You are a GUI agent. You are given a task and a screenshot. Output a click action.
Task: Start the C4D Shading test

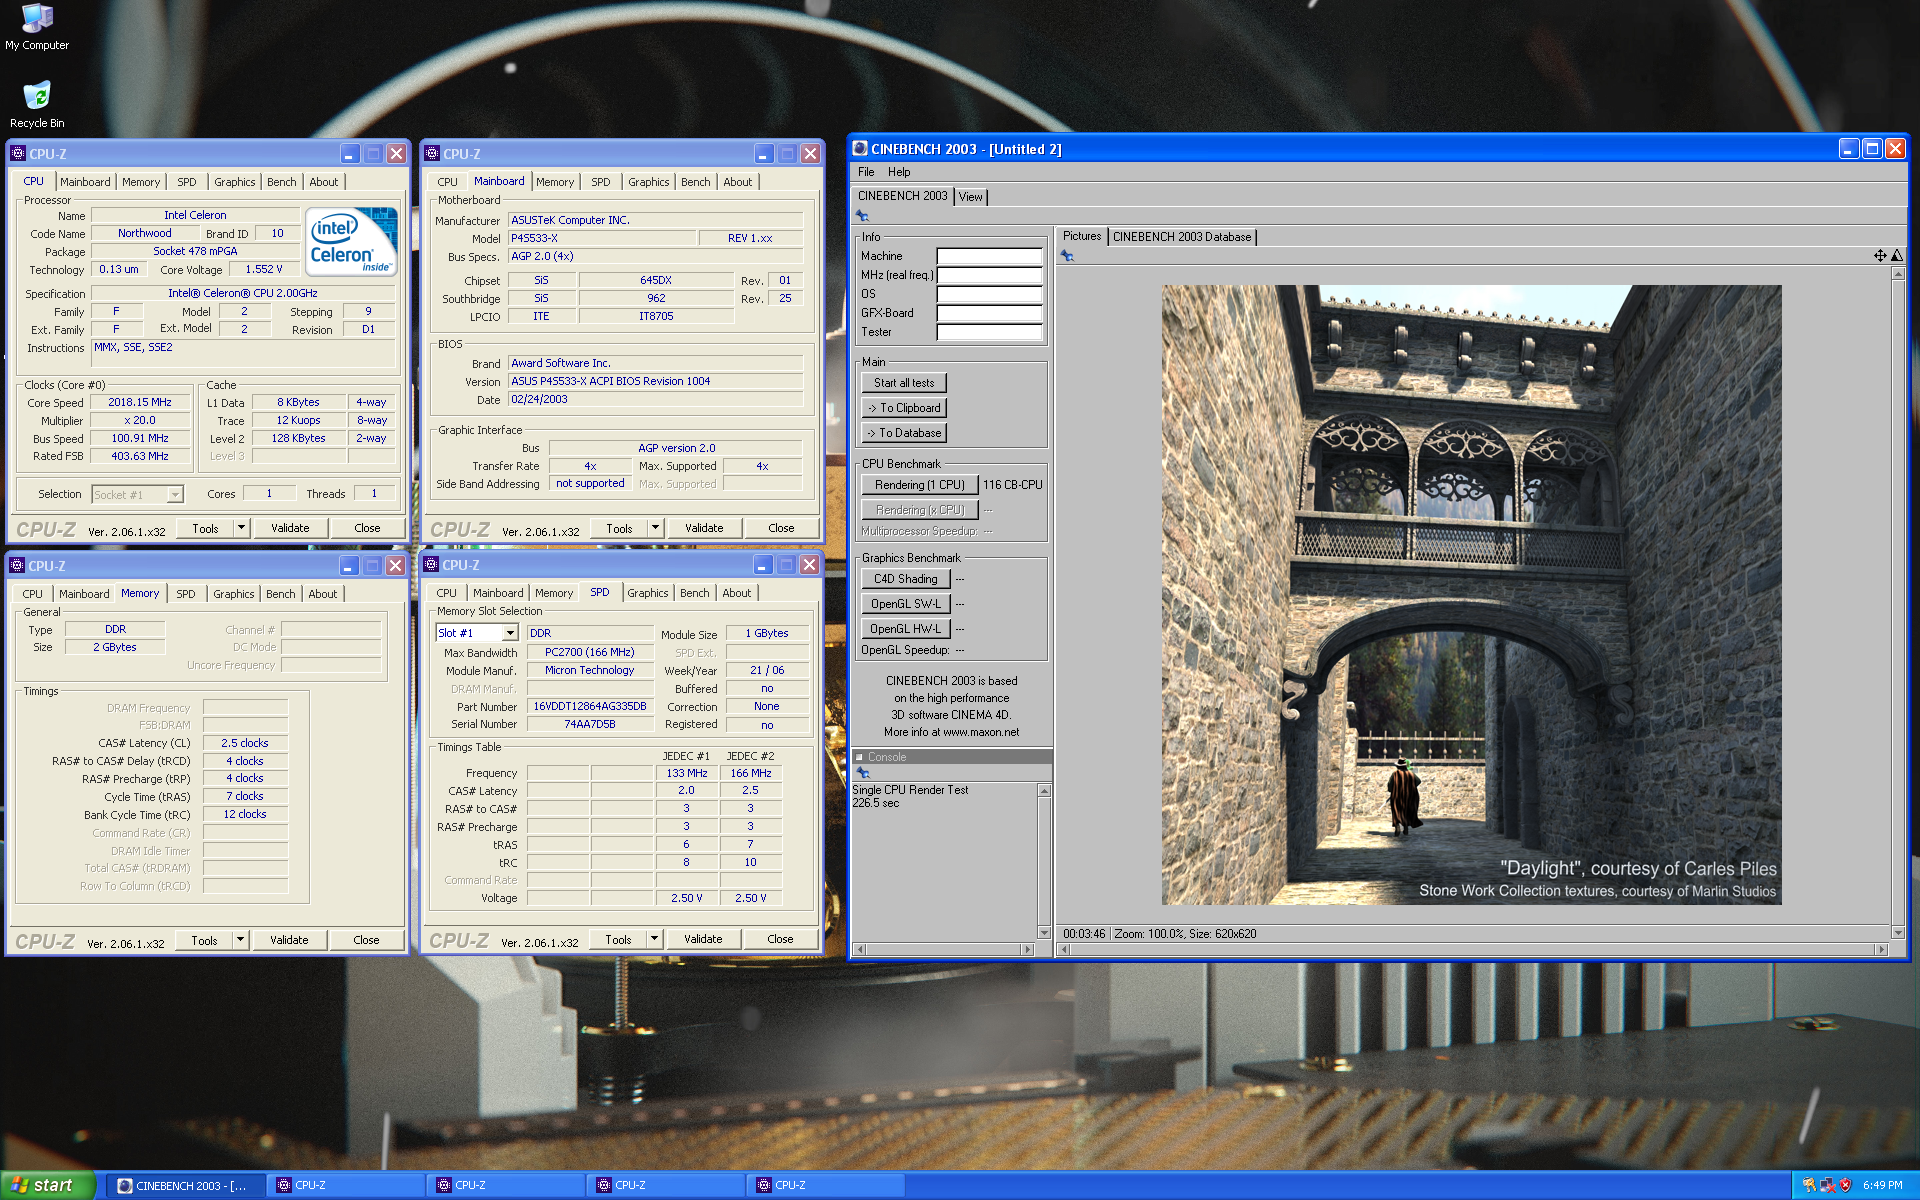[x=906, y=579]
